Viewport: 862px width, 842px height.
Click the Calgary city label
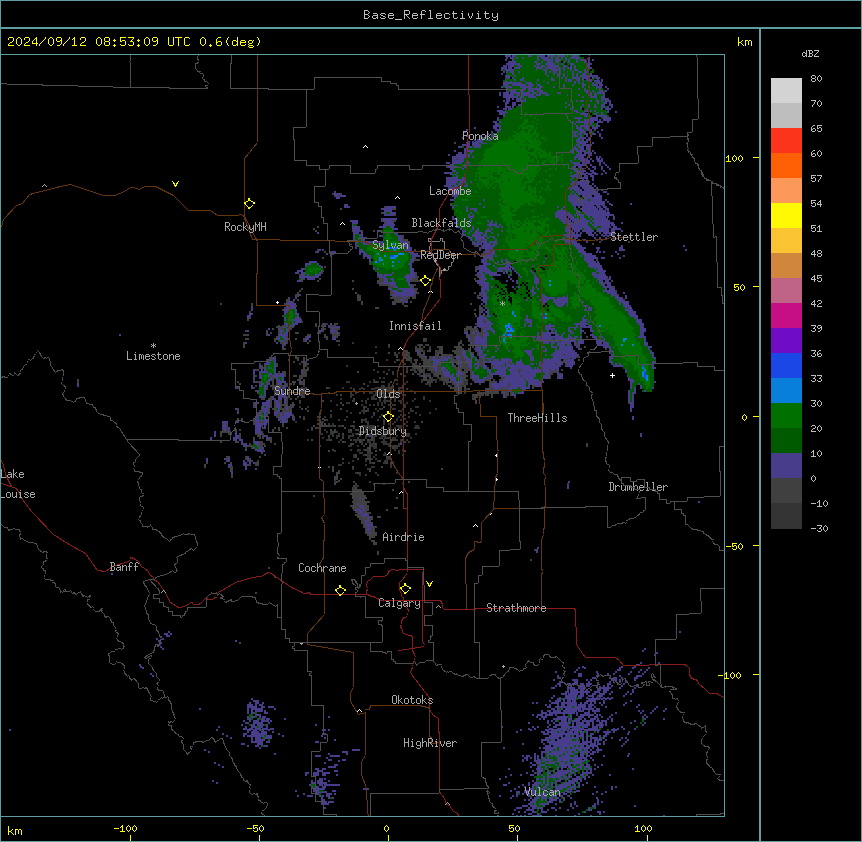pyautogui.click(x=399, y=603)
